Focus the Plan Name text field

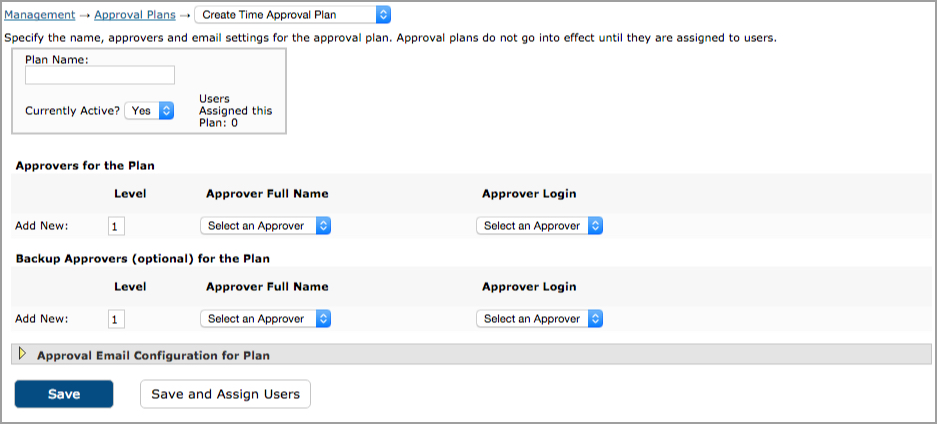[100, 75]
